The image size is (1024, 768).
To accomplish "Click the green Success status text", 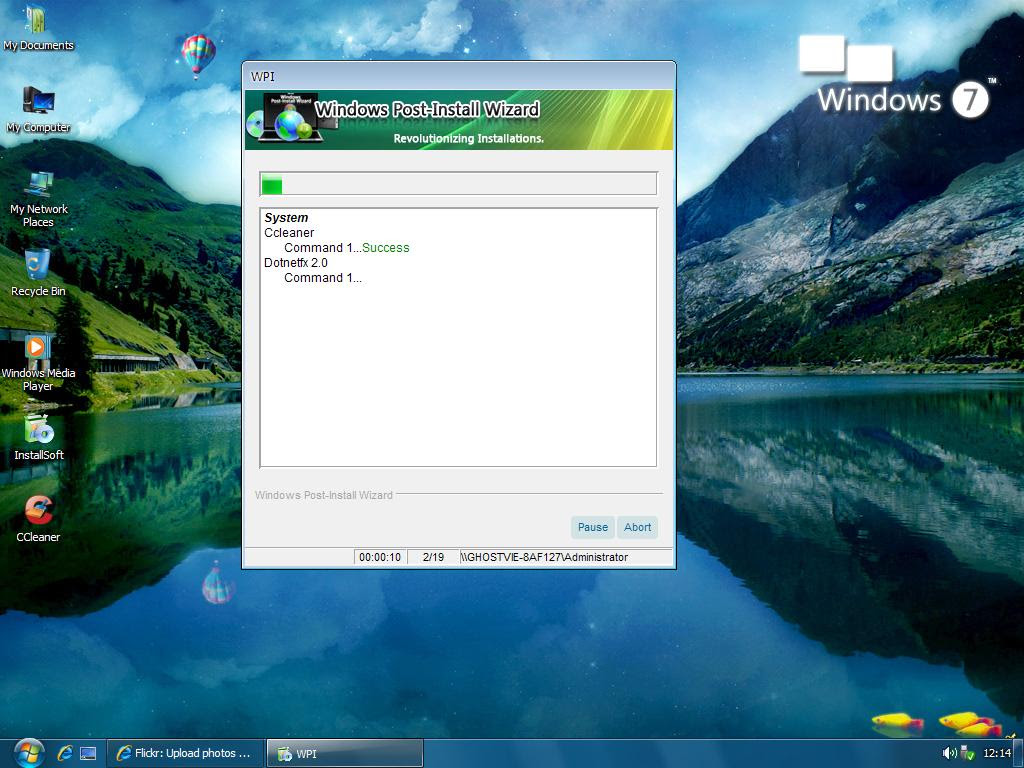I will tap(385, 248).
